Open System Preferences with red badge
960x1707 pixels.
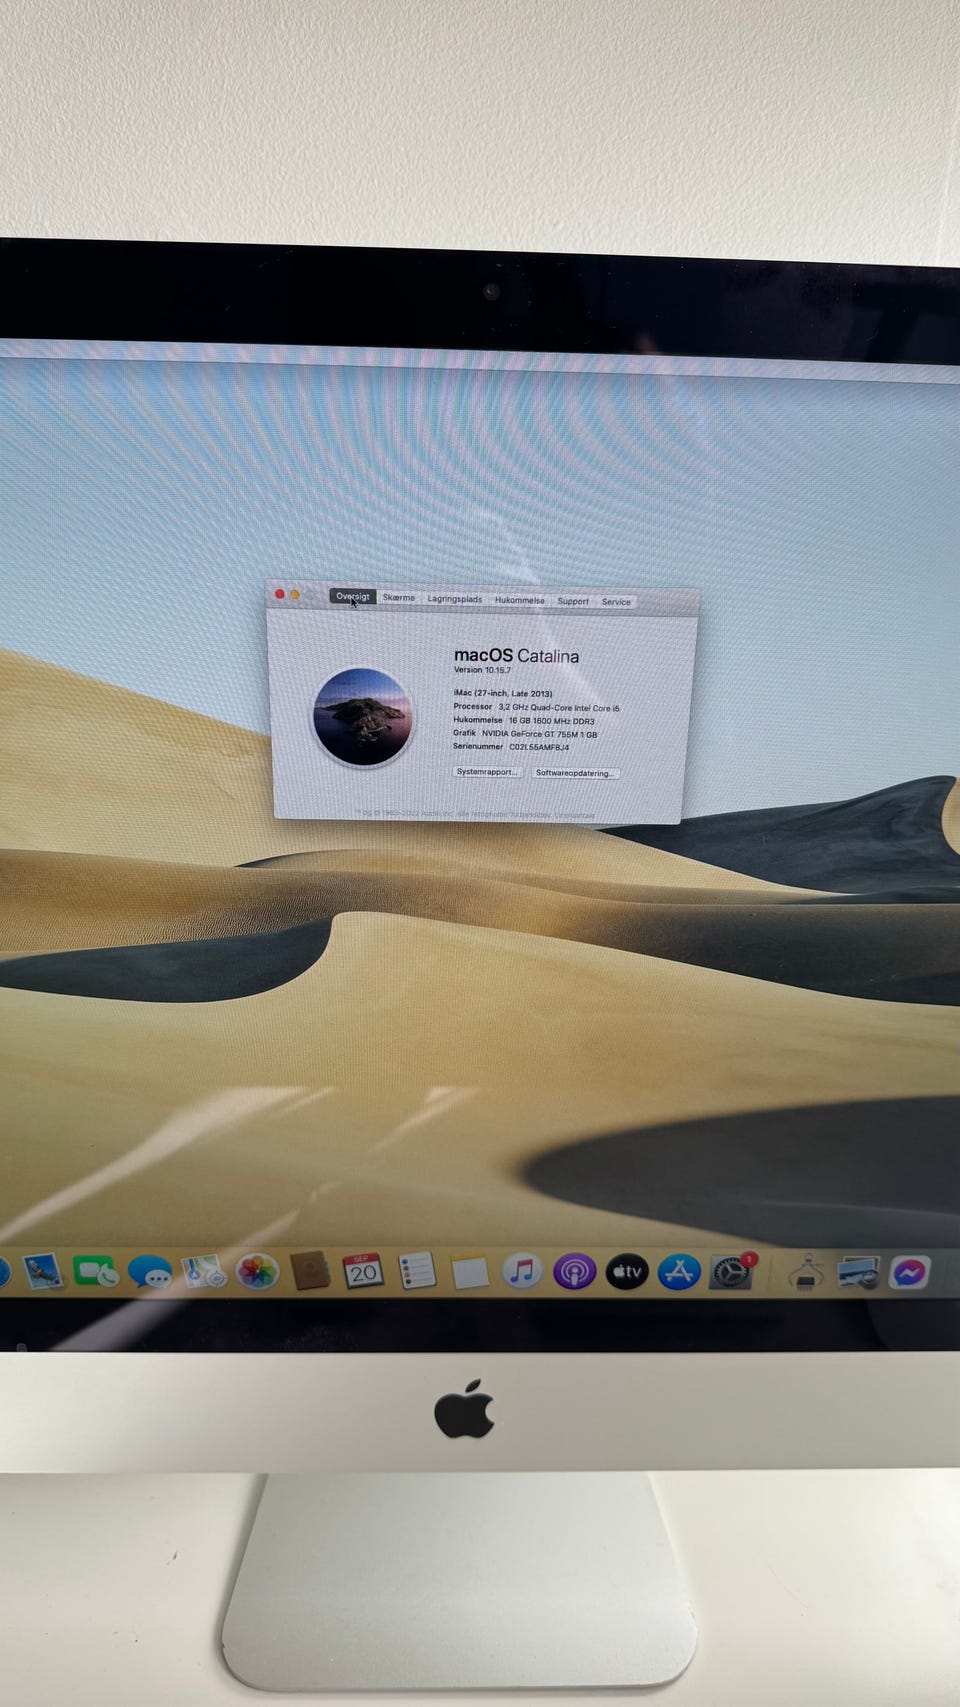(732, 1271)
